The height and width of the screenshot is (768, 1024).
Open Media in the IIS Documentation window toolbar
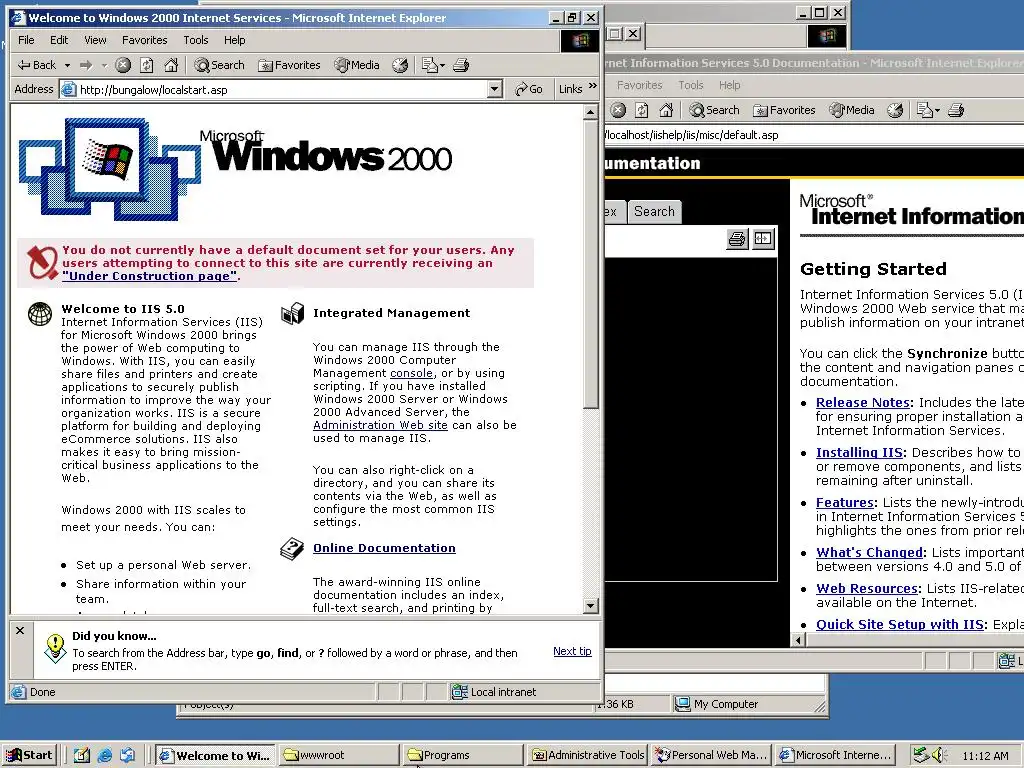[x=852, y=110]
